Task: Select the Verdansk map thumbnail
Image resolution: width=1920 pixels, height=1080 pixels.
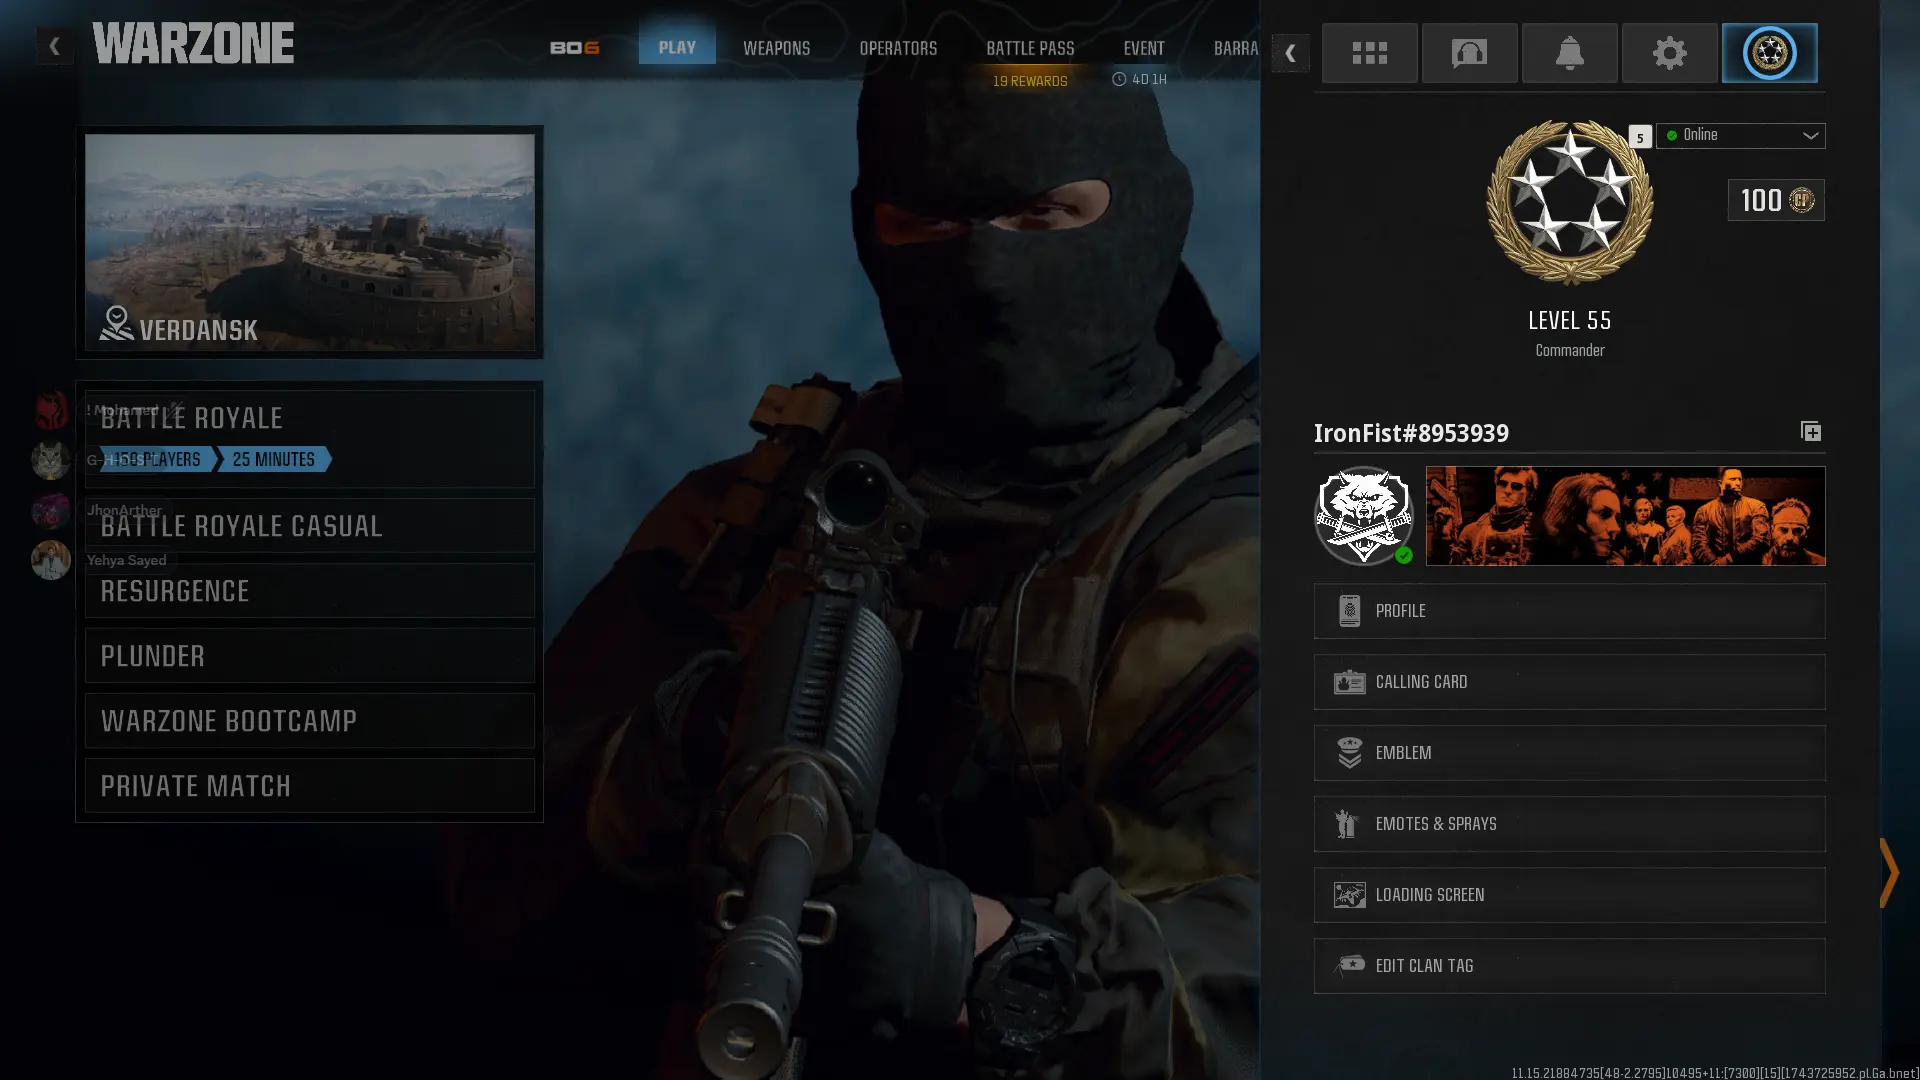Action: [x=309, y=242]
